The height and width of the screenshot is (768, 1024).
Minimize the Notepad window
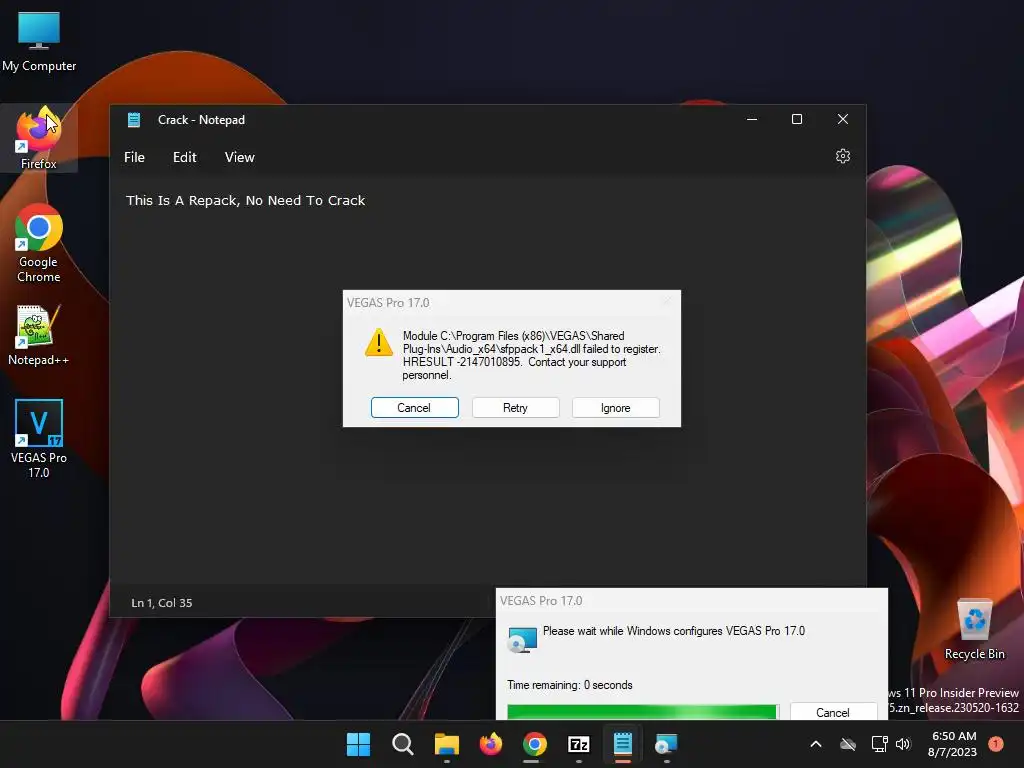tap(752, 120)
